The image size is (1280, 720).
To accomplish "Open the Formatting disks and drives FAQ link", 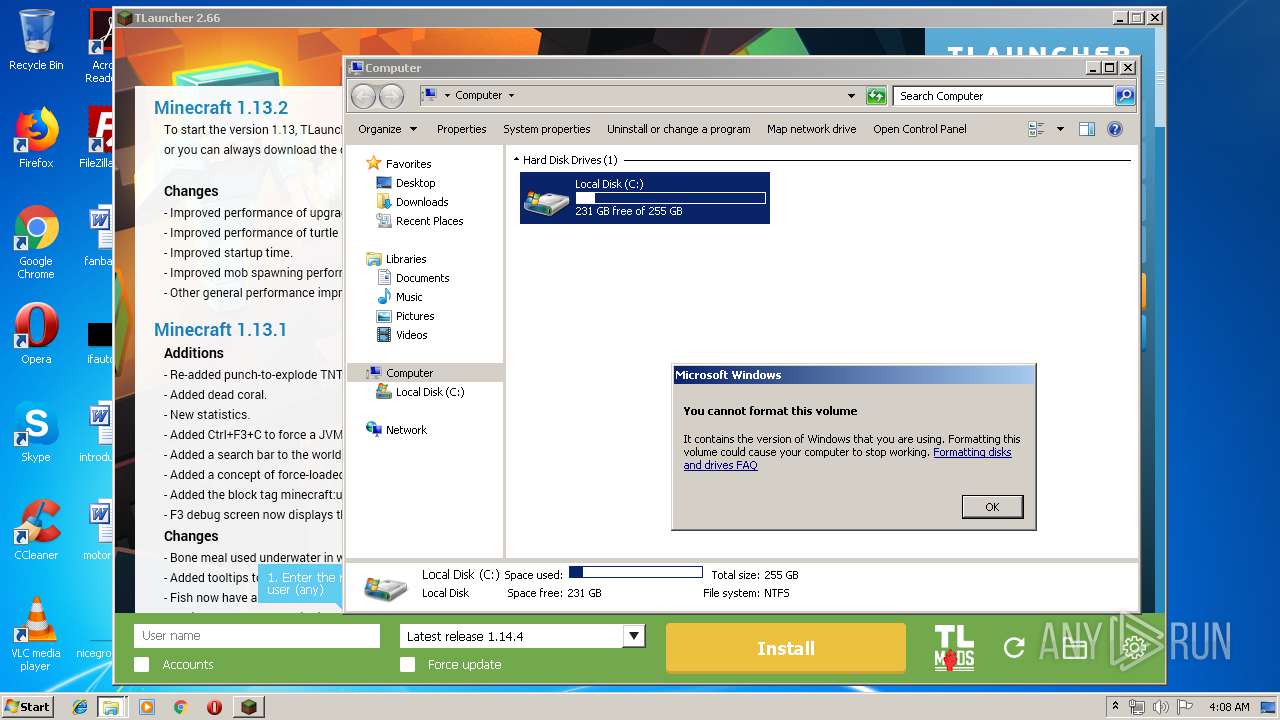I will pos(847,459).
